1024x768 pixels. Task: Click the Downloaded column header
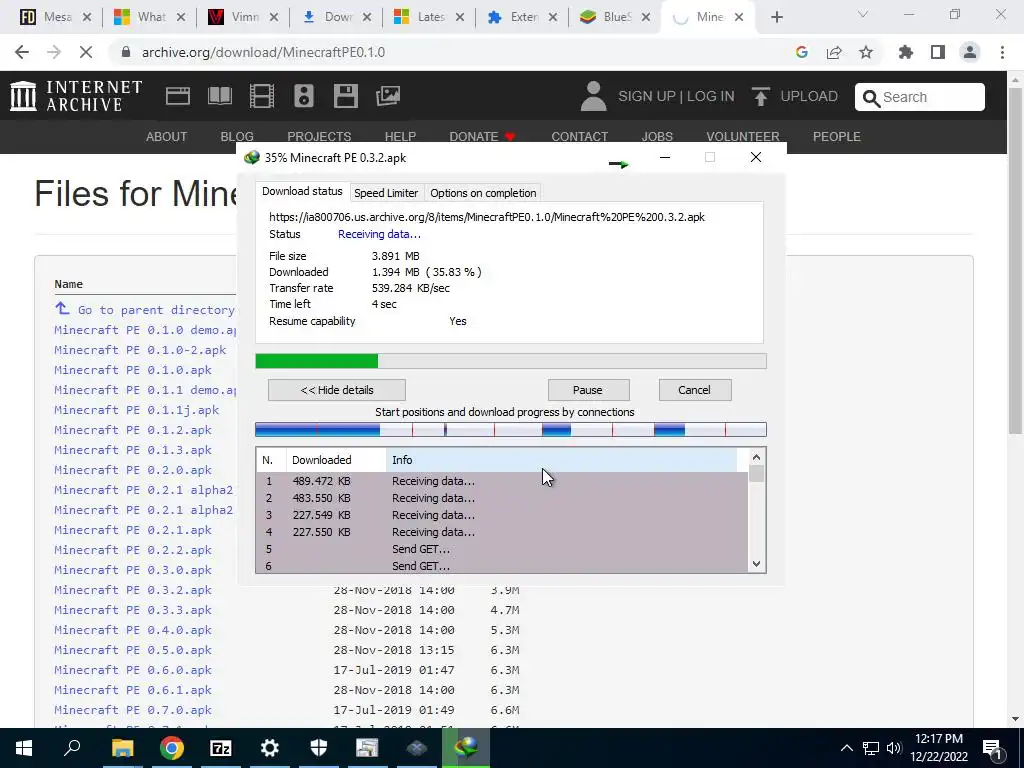click(x=336, y=460)
